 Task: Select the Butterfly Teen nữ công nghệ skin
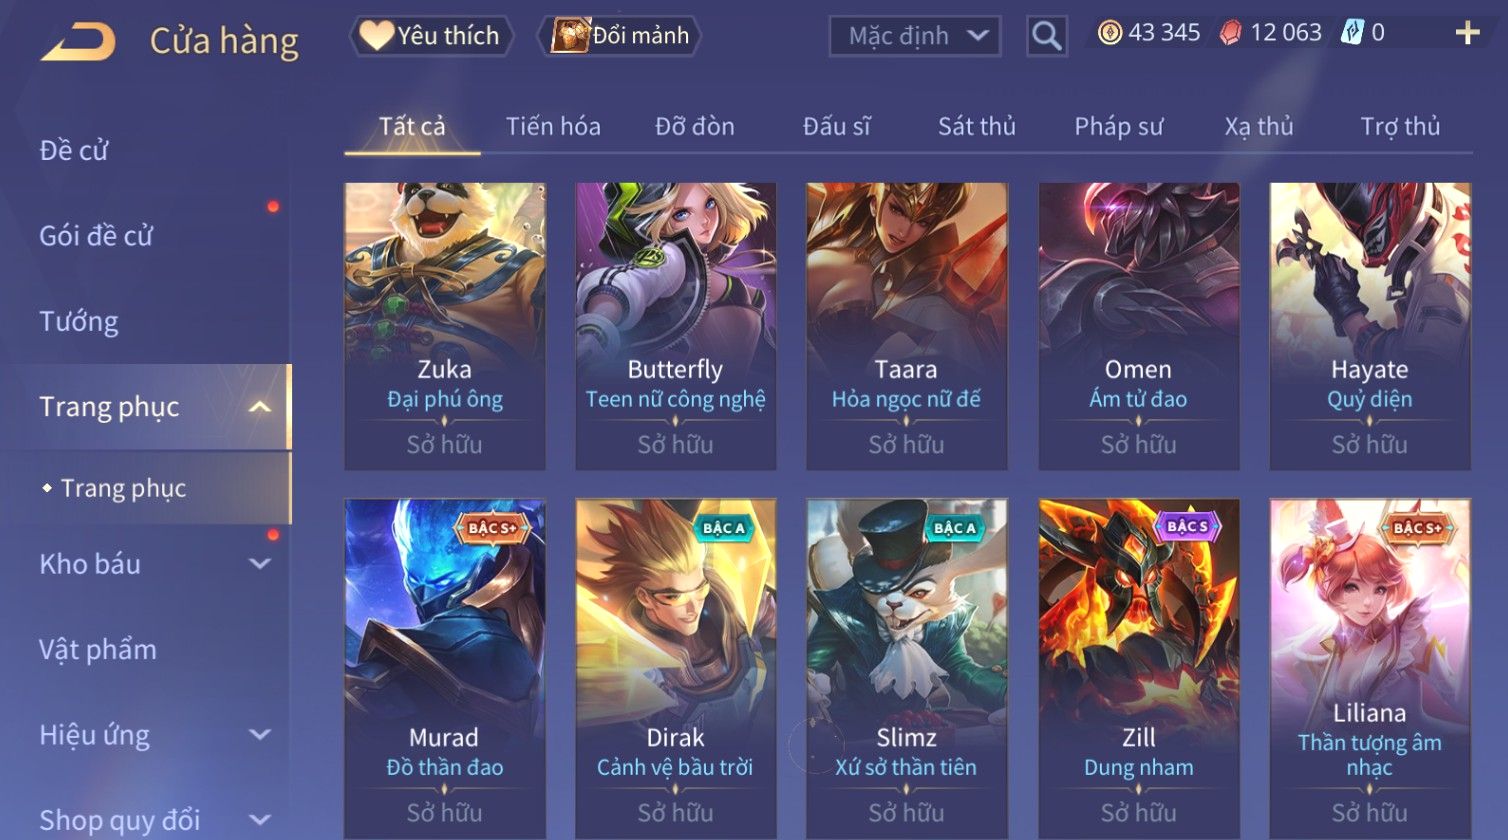tap(676, 326)
